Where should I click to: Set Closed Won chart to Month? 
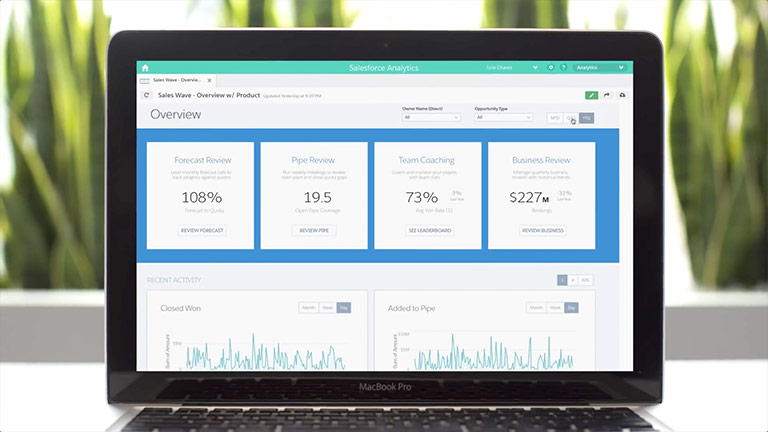[x=309, y=308]
